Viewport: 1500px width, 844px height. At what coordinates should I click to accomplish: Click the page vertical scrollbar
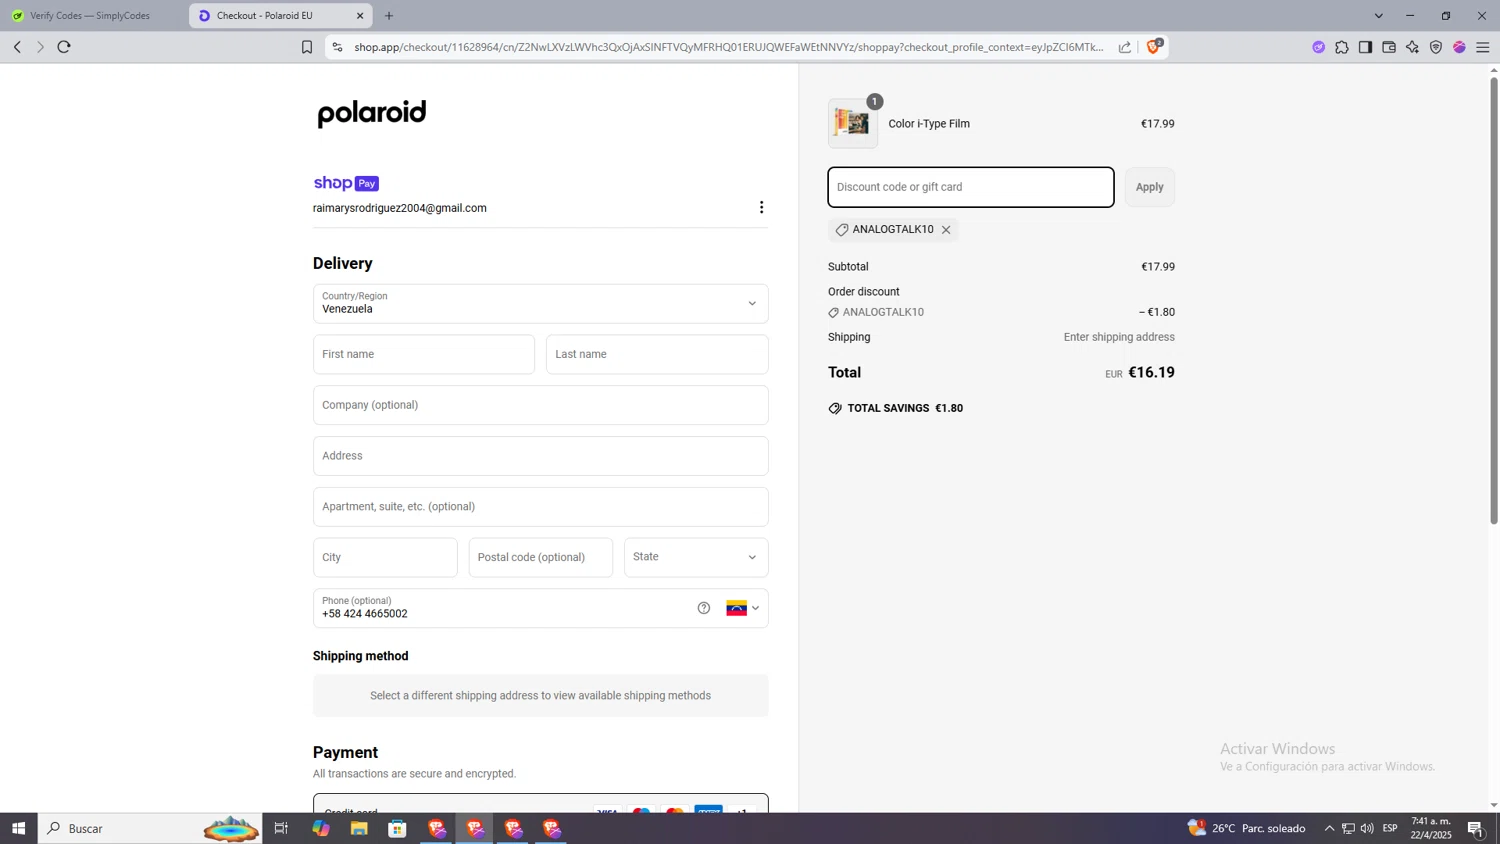pos(1494,300)
